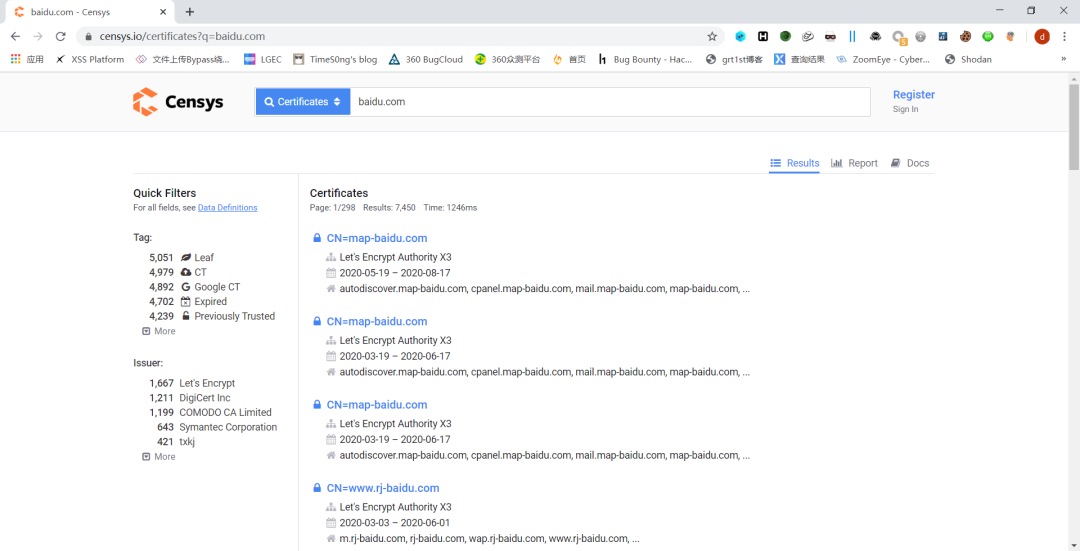The width and height of the screenshot is (1080, 551).
Task: Show more bookmarks with the double chevron
Action: tap(1063, 59)
